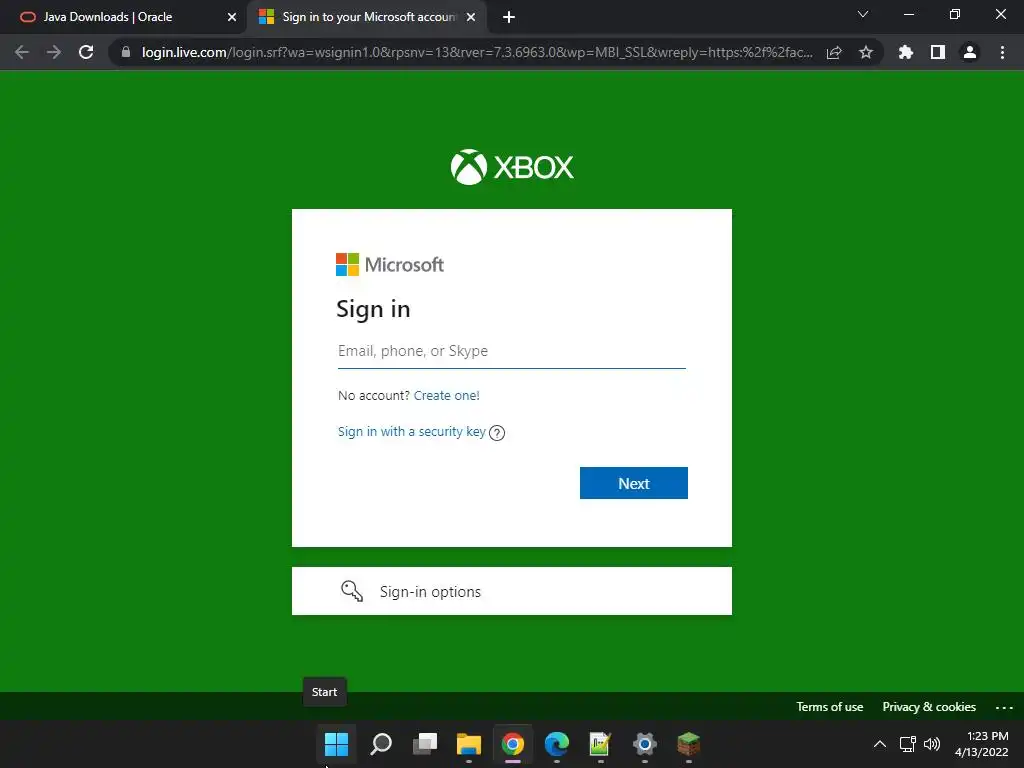
Task: Click the Xbox logo
Action: (x=512, y=167)
